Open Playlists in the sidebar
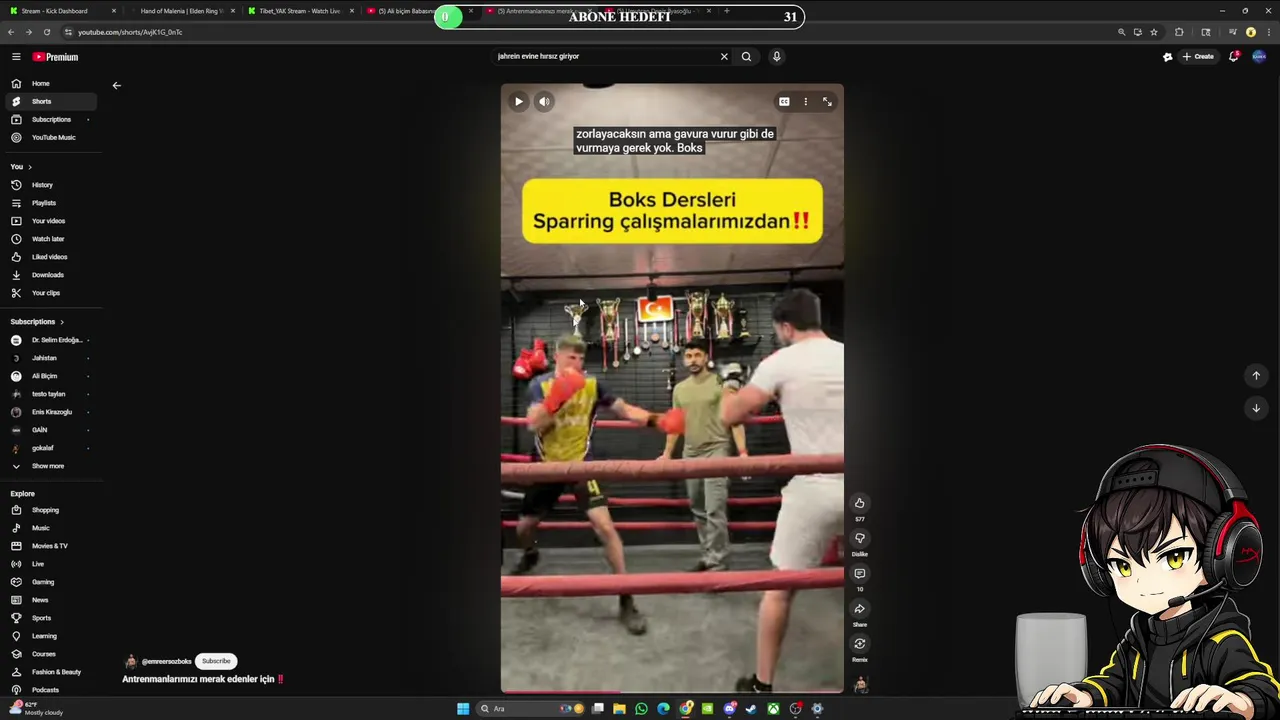 (x=50, y=203)
